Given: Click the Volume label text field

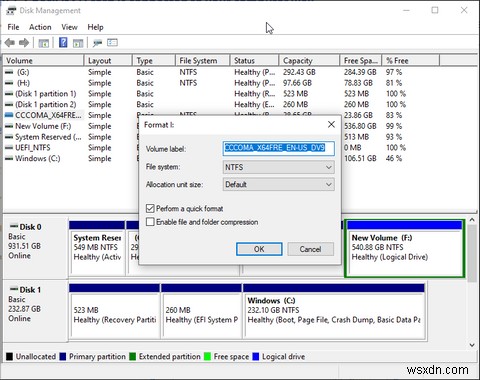Looking at the screenshot, I should pyautogui.click(x=278, y=148).
